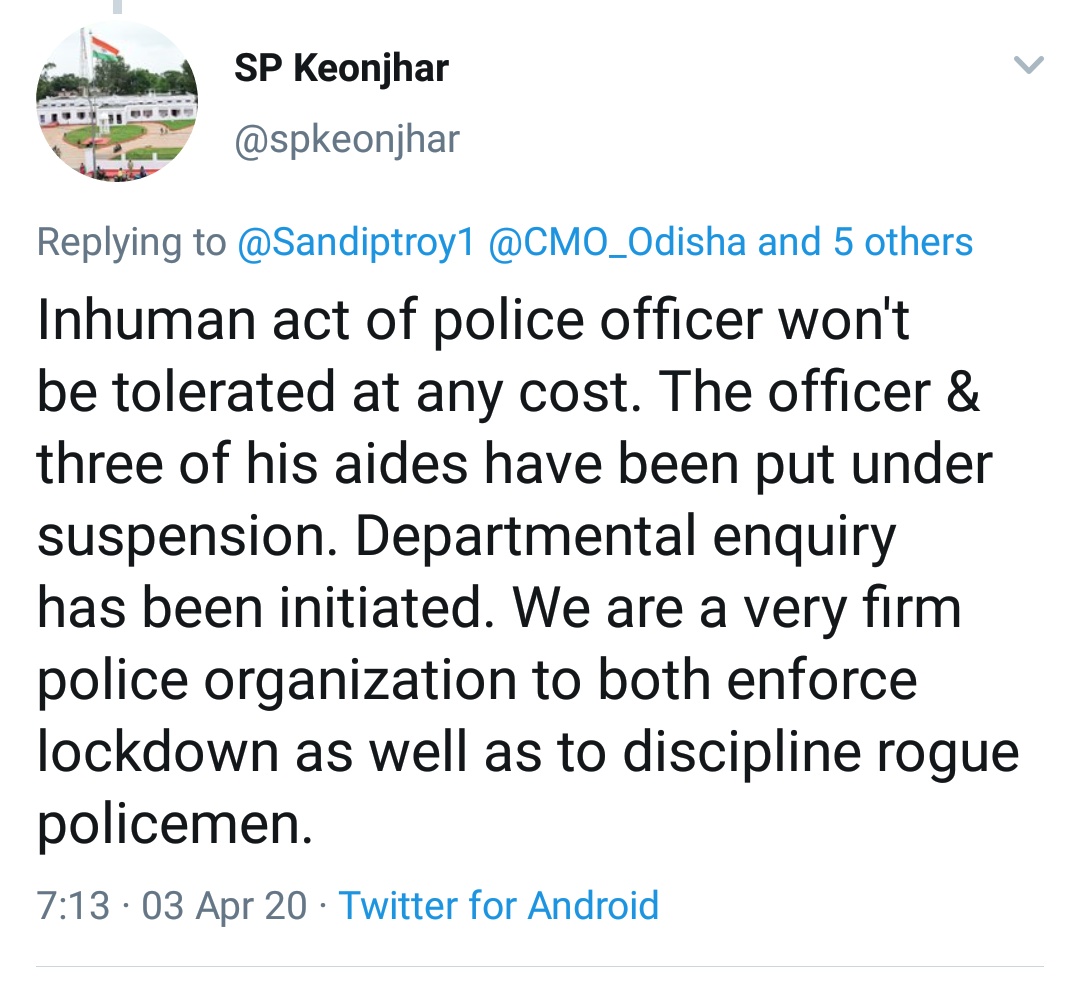Click the SP Keonjhar display name
1080x983 pixels.
click(341, 68)
